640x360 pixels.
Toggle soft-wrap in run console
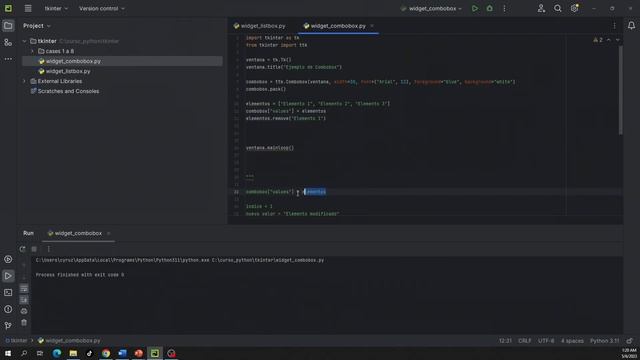[24, 289]
